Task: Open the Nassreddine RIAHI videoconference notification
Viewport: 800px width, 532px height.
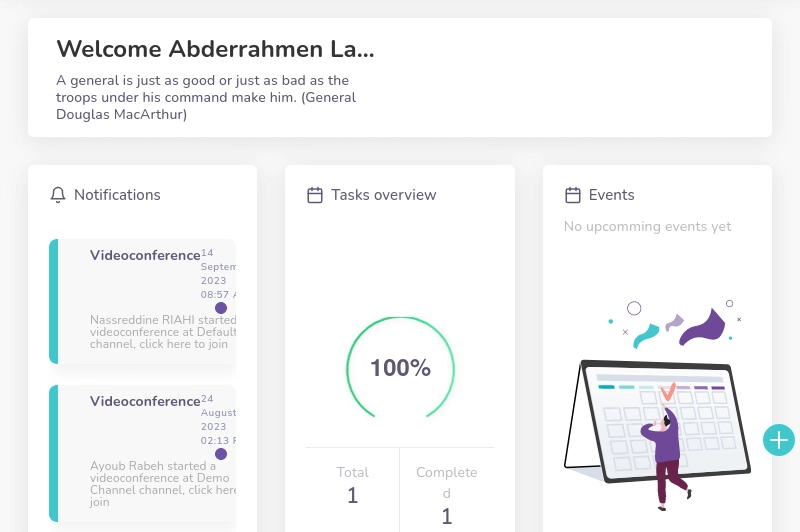Action: 145,300
